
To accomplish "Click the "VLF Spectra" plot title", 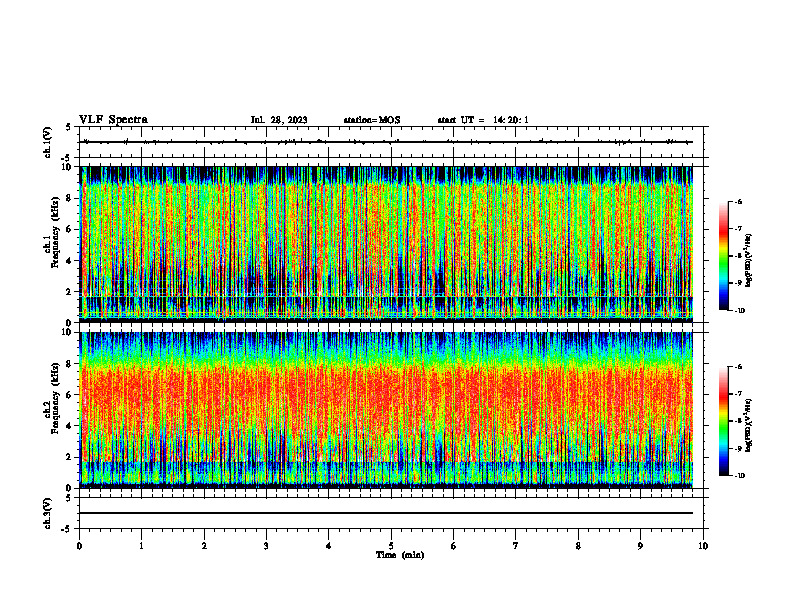I will click(x=113, y=120).
